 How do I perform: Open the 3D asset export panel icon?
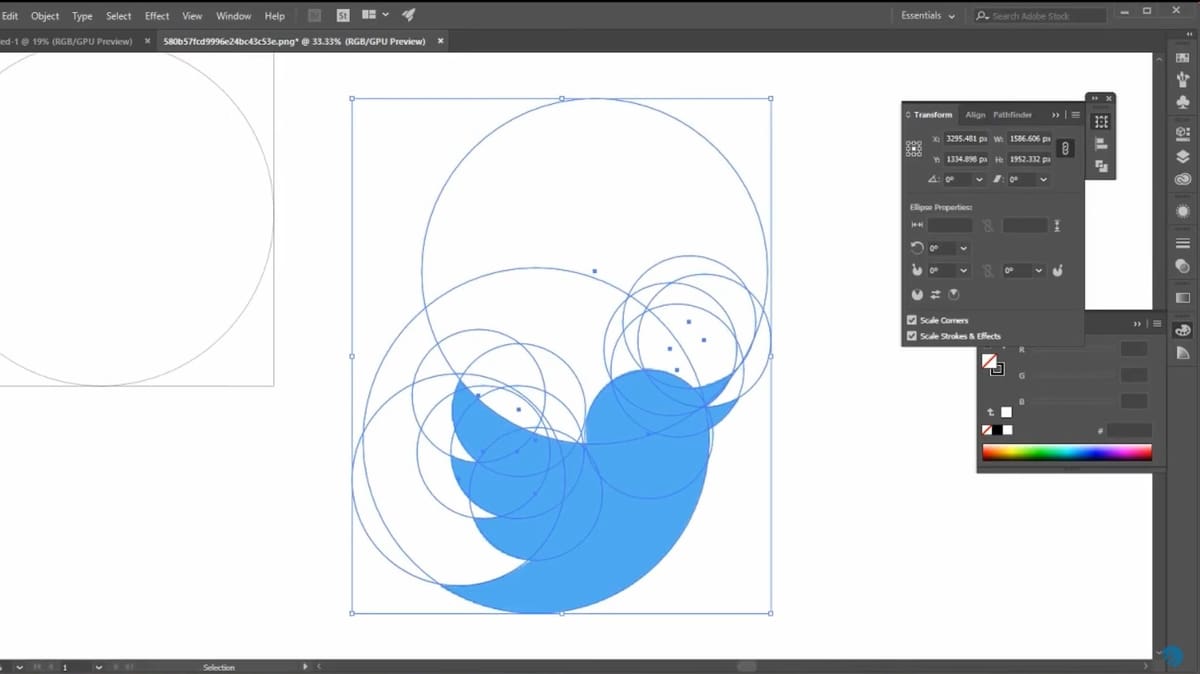[1183, 132]
